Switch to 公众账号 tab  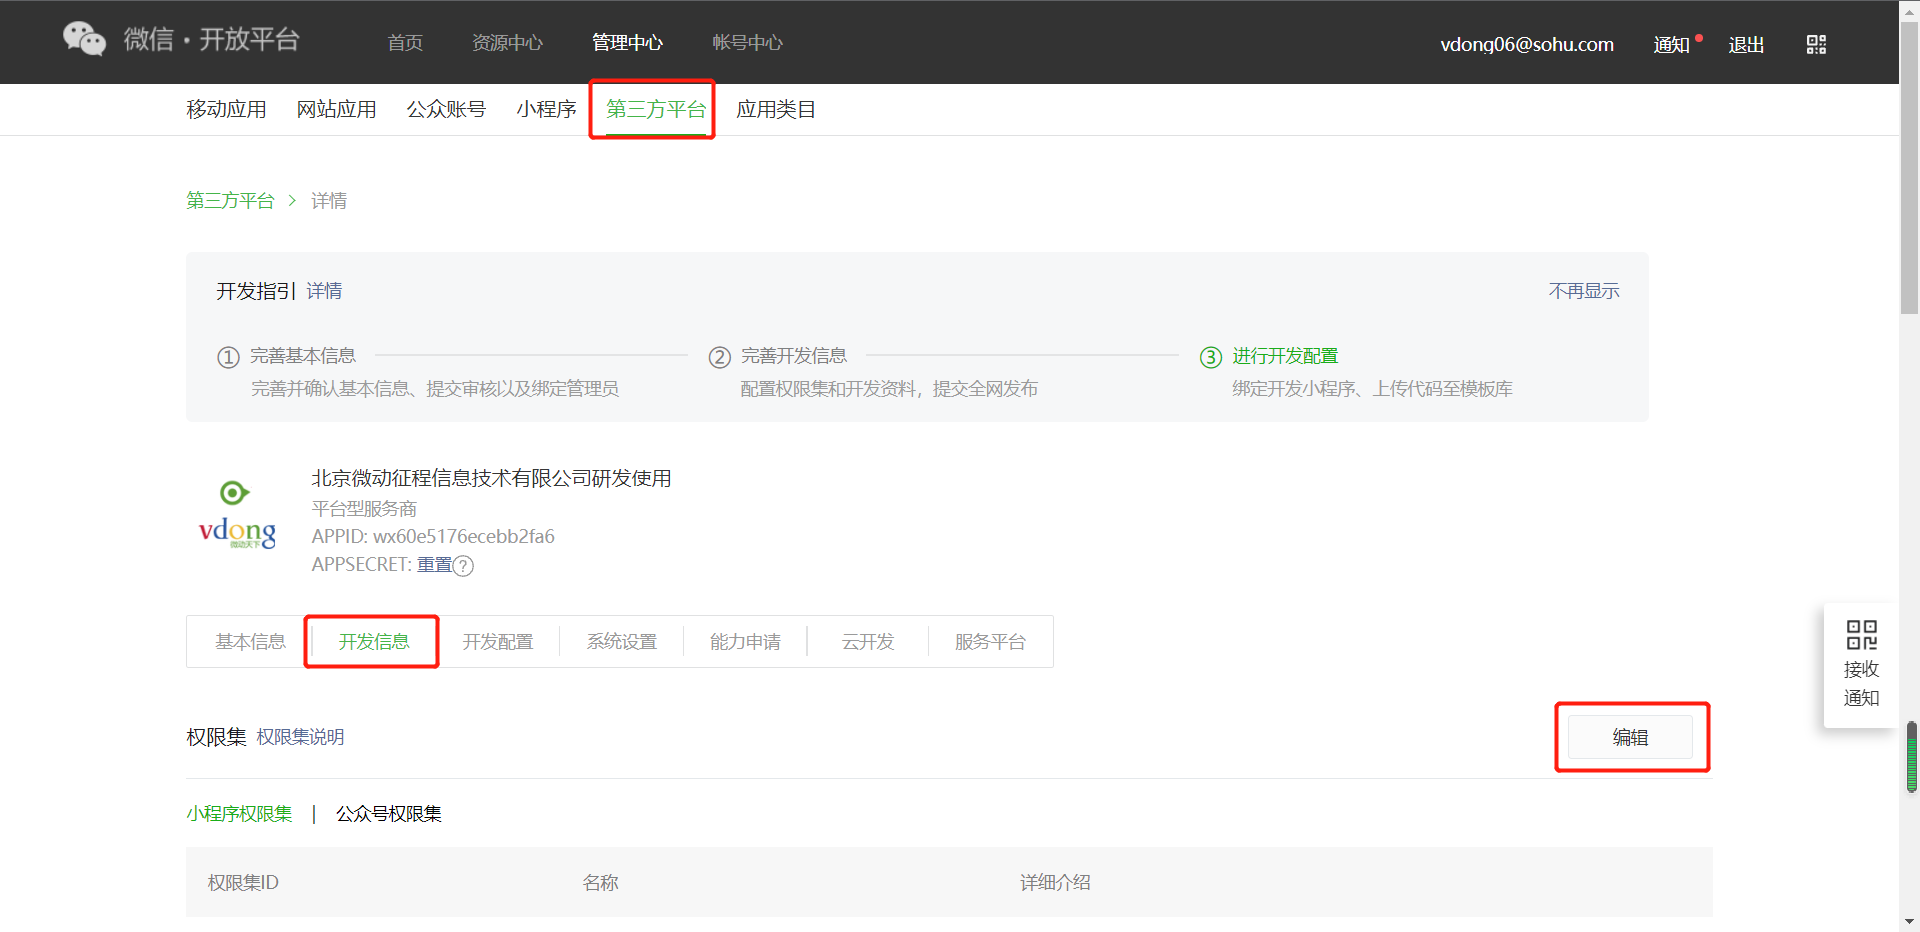pyautogui.click(x=446, y=109)
